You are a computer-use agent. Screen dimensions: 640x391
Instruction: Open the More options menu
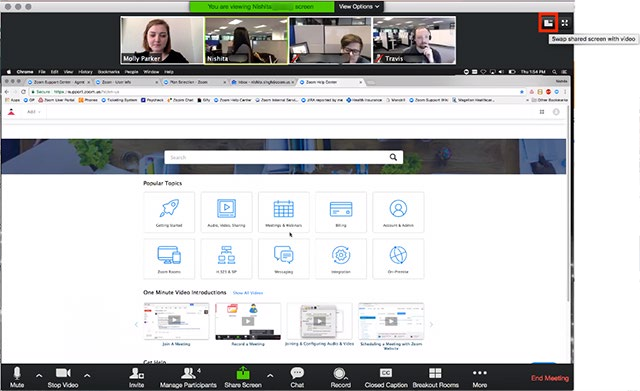(480, 377)
